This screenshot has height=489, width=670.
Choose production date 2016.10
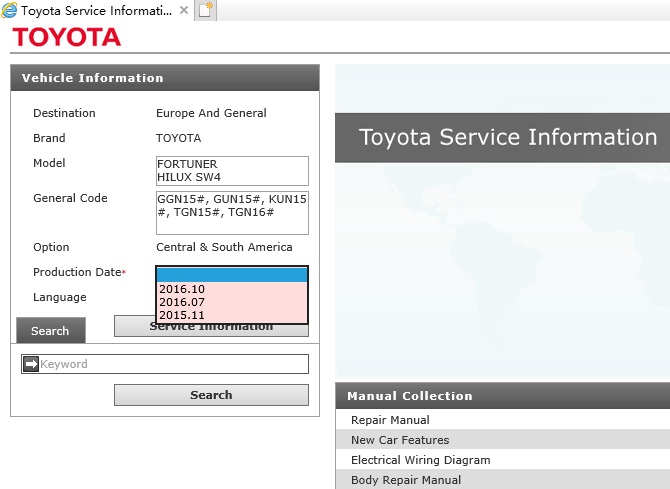tap(232, 289)
